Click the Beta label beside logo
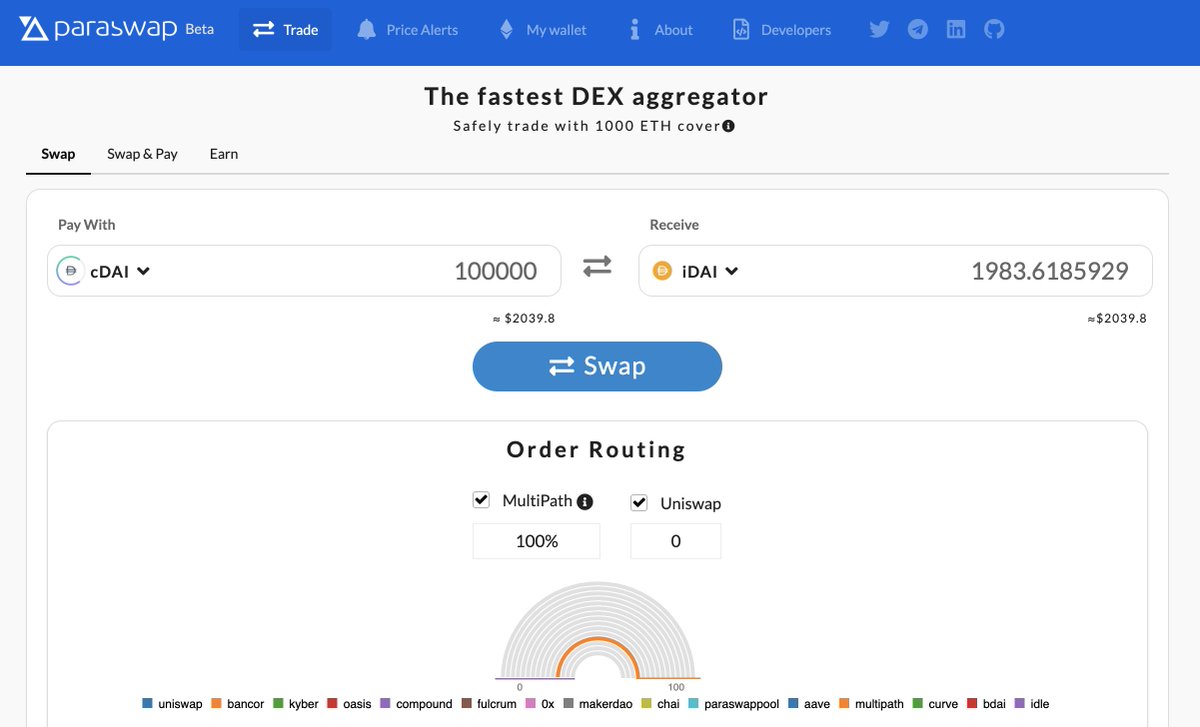 coord(200,29)
